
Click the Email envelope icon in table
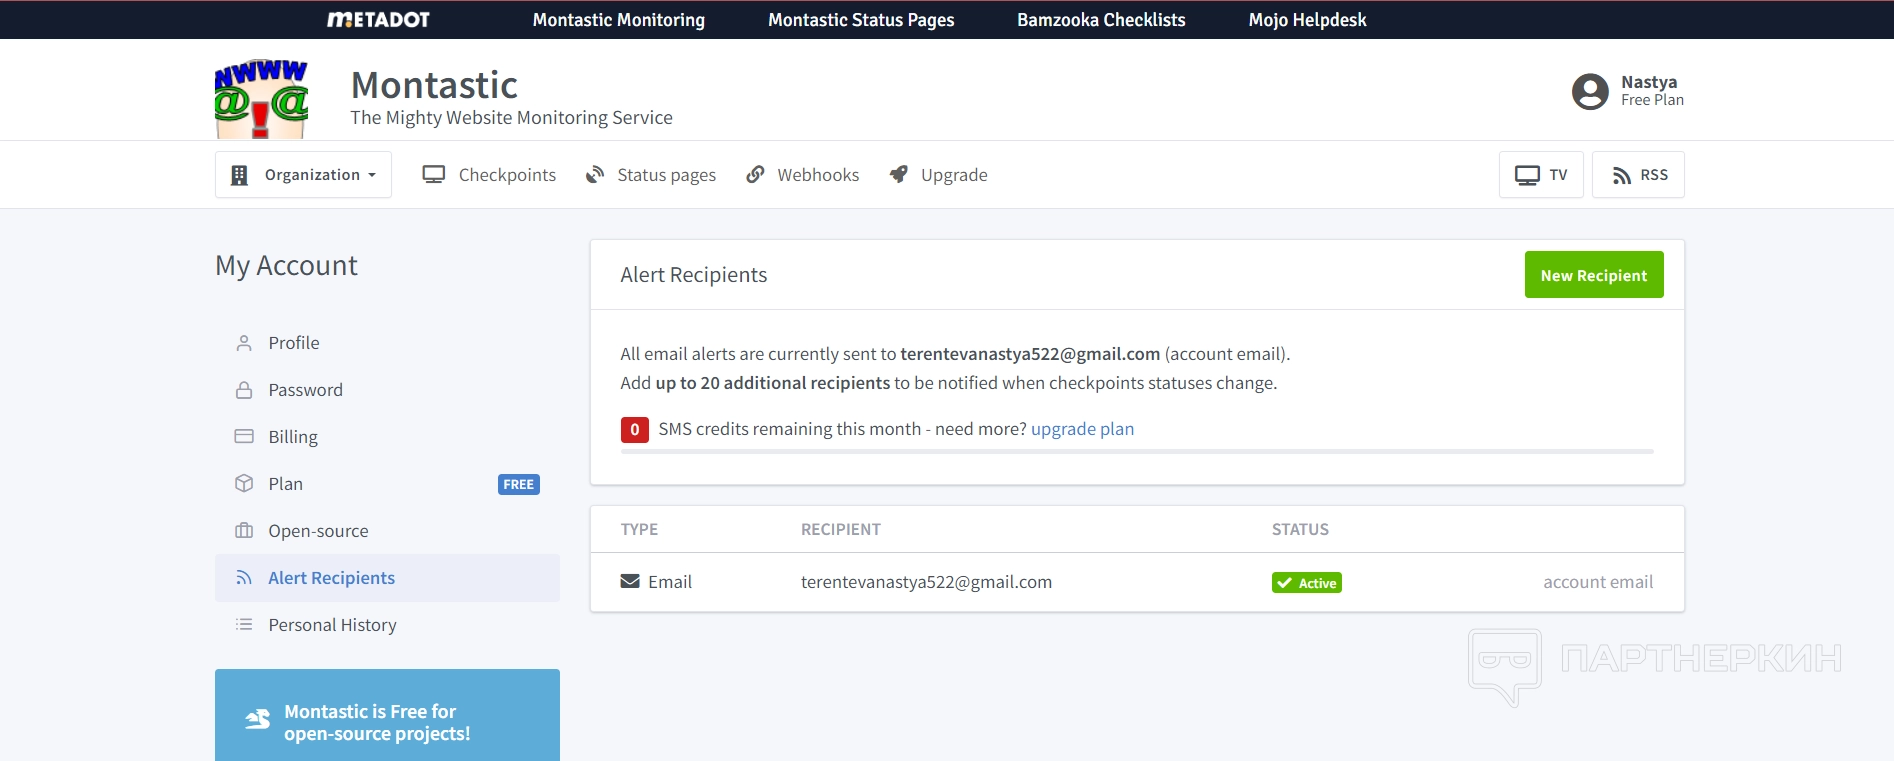pos(630,582)
